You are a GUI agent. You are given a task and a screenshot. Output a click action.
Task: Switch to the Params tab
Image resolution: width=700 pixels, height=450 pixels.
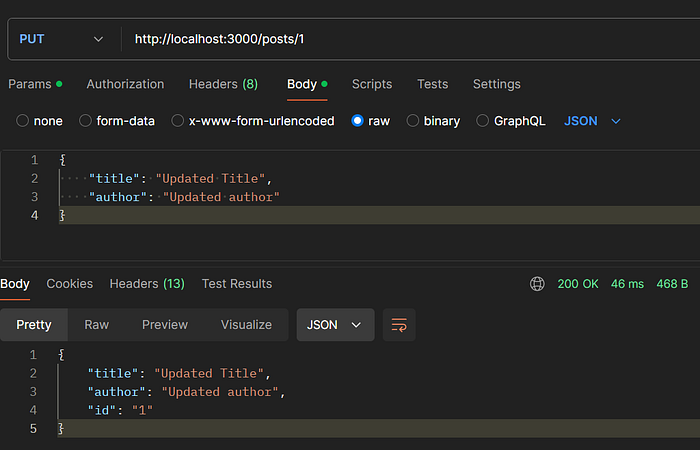click(35, 84)
